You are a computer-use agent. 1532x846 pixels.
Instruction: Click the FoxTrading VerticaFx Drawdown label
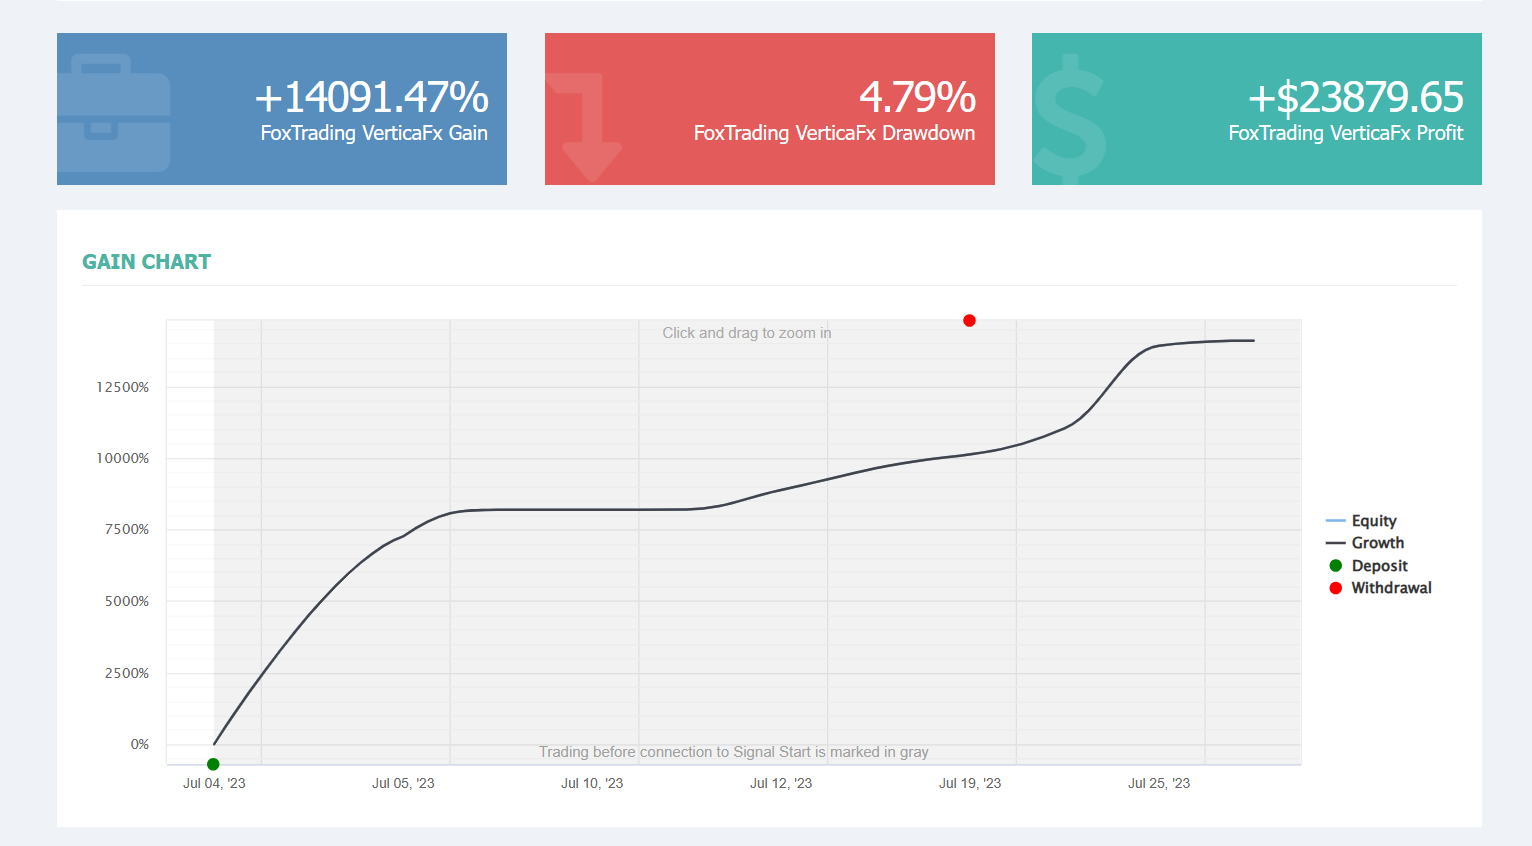click(834, 133)
